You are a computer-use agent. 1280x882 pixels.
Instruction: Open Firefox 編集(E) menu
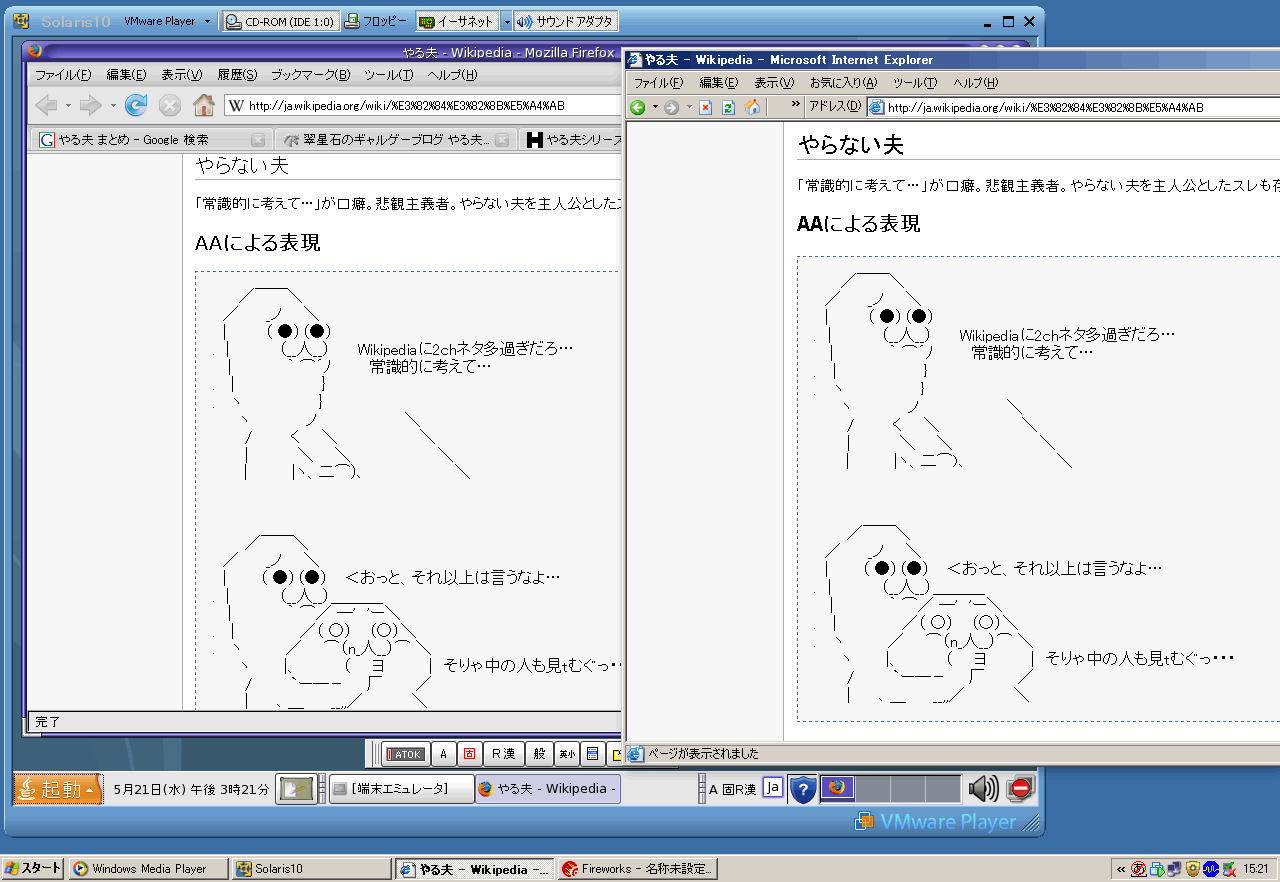click(126, 75)
